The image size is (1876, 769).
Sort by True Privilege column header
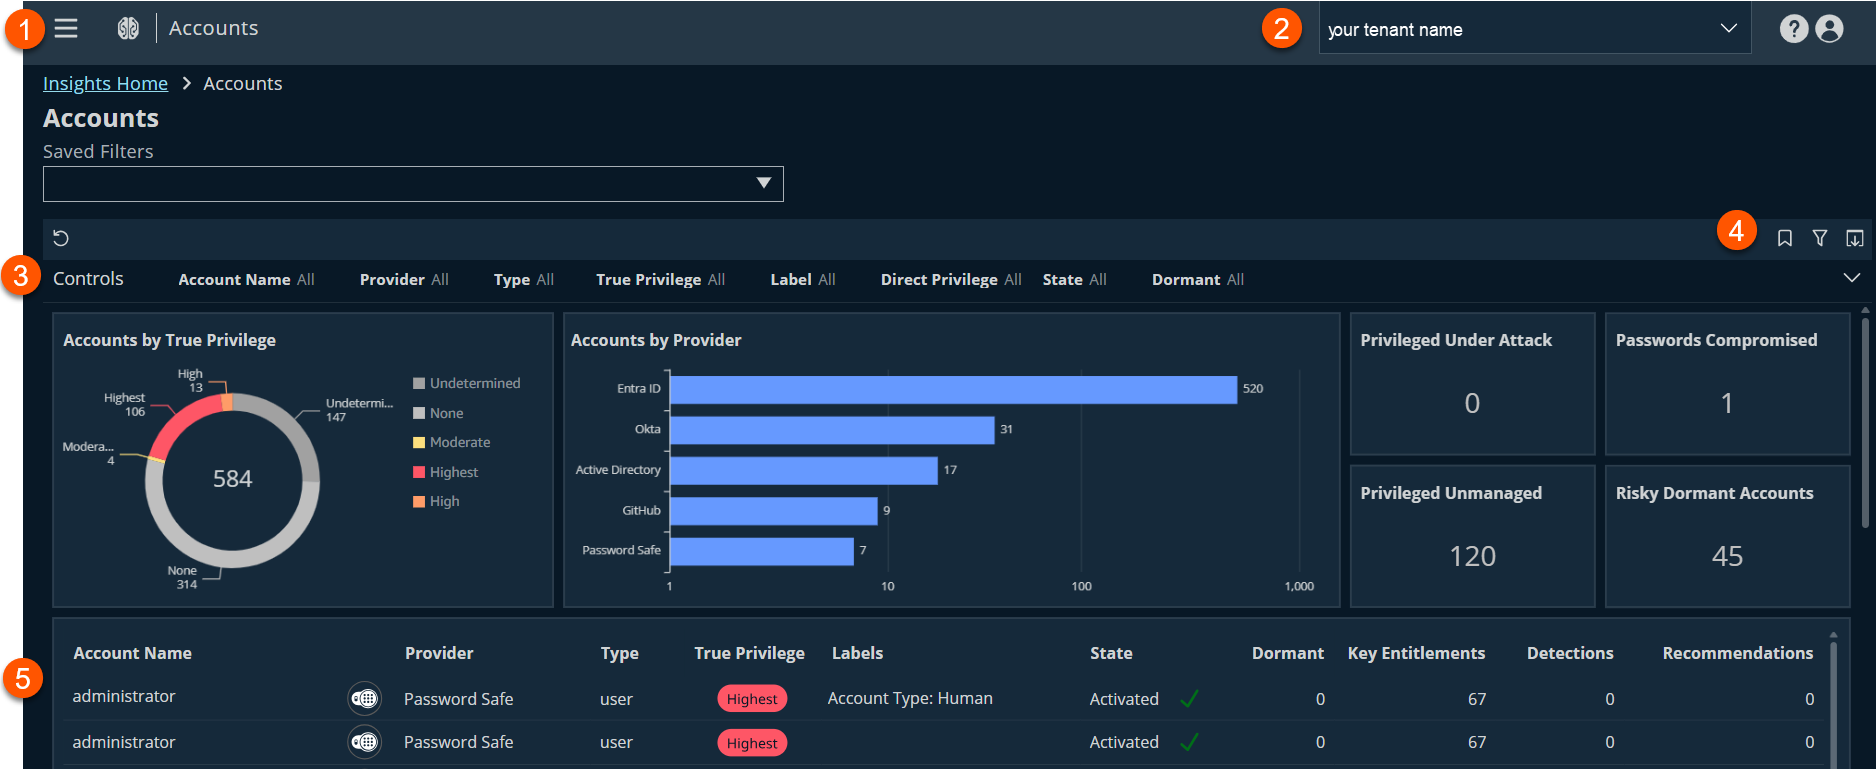[749, 653]
